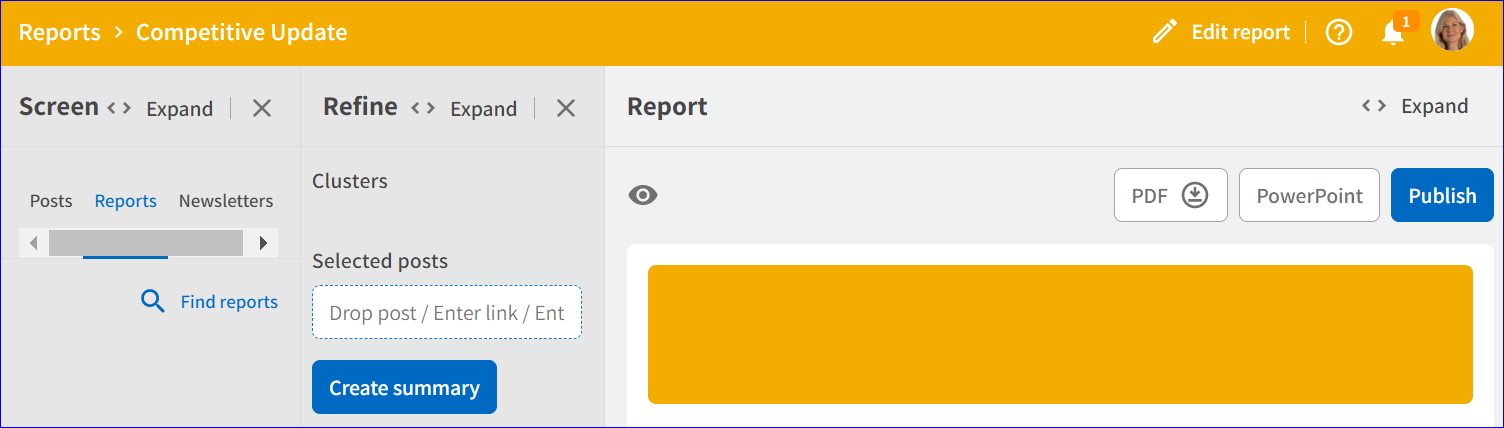Click the download icon on PDF button
Viewport: 1504px width, 428px height.
tap(1195, 195)
